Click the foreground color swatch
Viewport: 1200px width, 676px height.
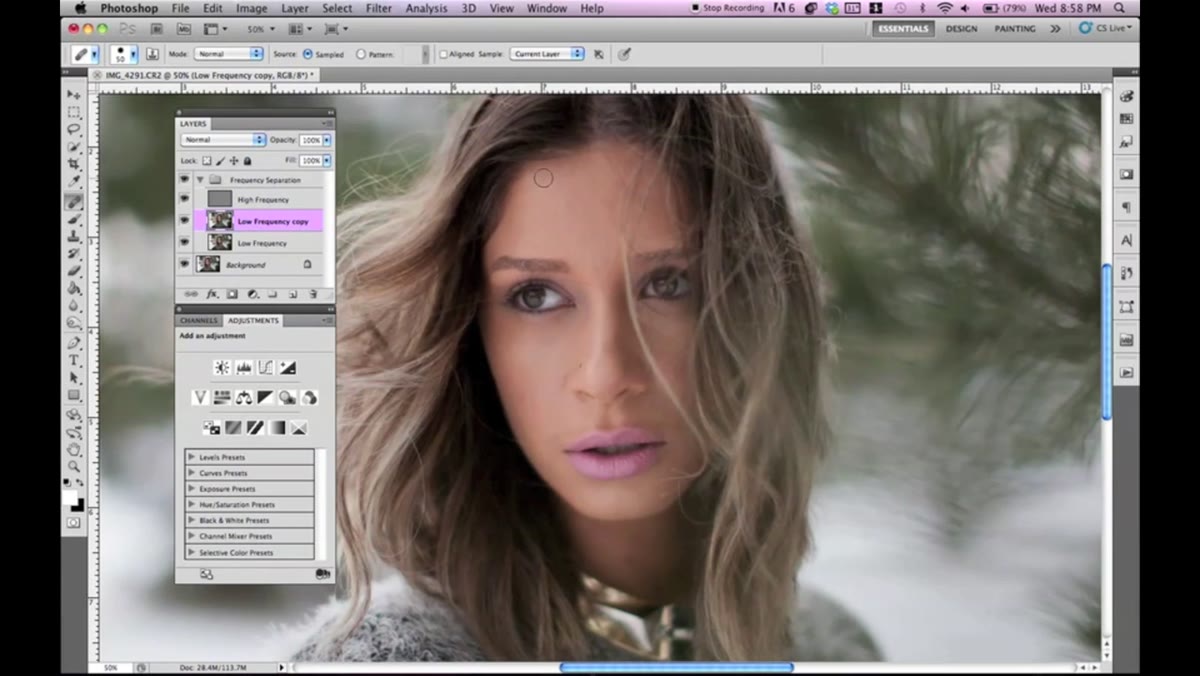[x=71, y=496]
